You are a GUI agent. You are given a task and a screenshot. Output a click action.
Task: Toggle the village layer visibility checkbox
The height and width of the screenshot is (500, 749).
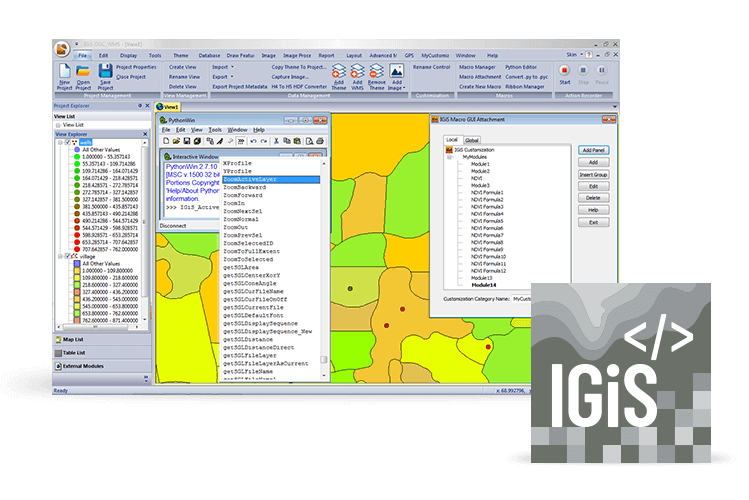tap(68, 256)
